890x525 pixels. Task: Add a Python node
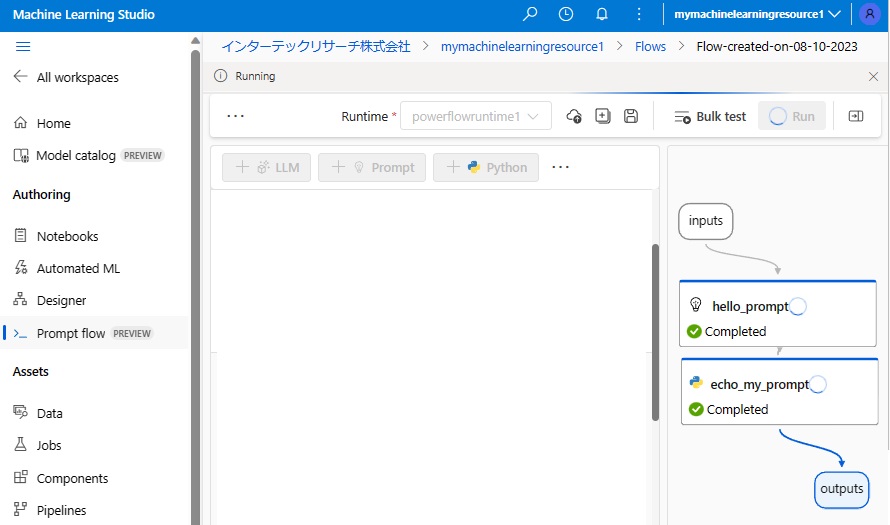pyautogui.click(x=486, y=167)
